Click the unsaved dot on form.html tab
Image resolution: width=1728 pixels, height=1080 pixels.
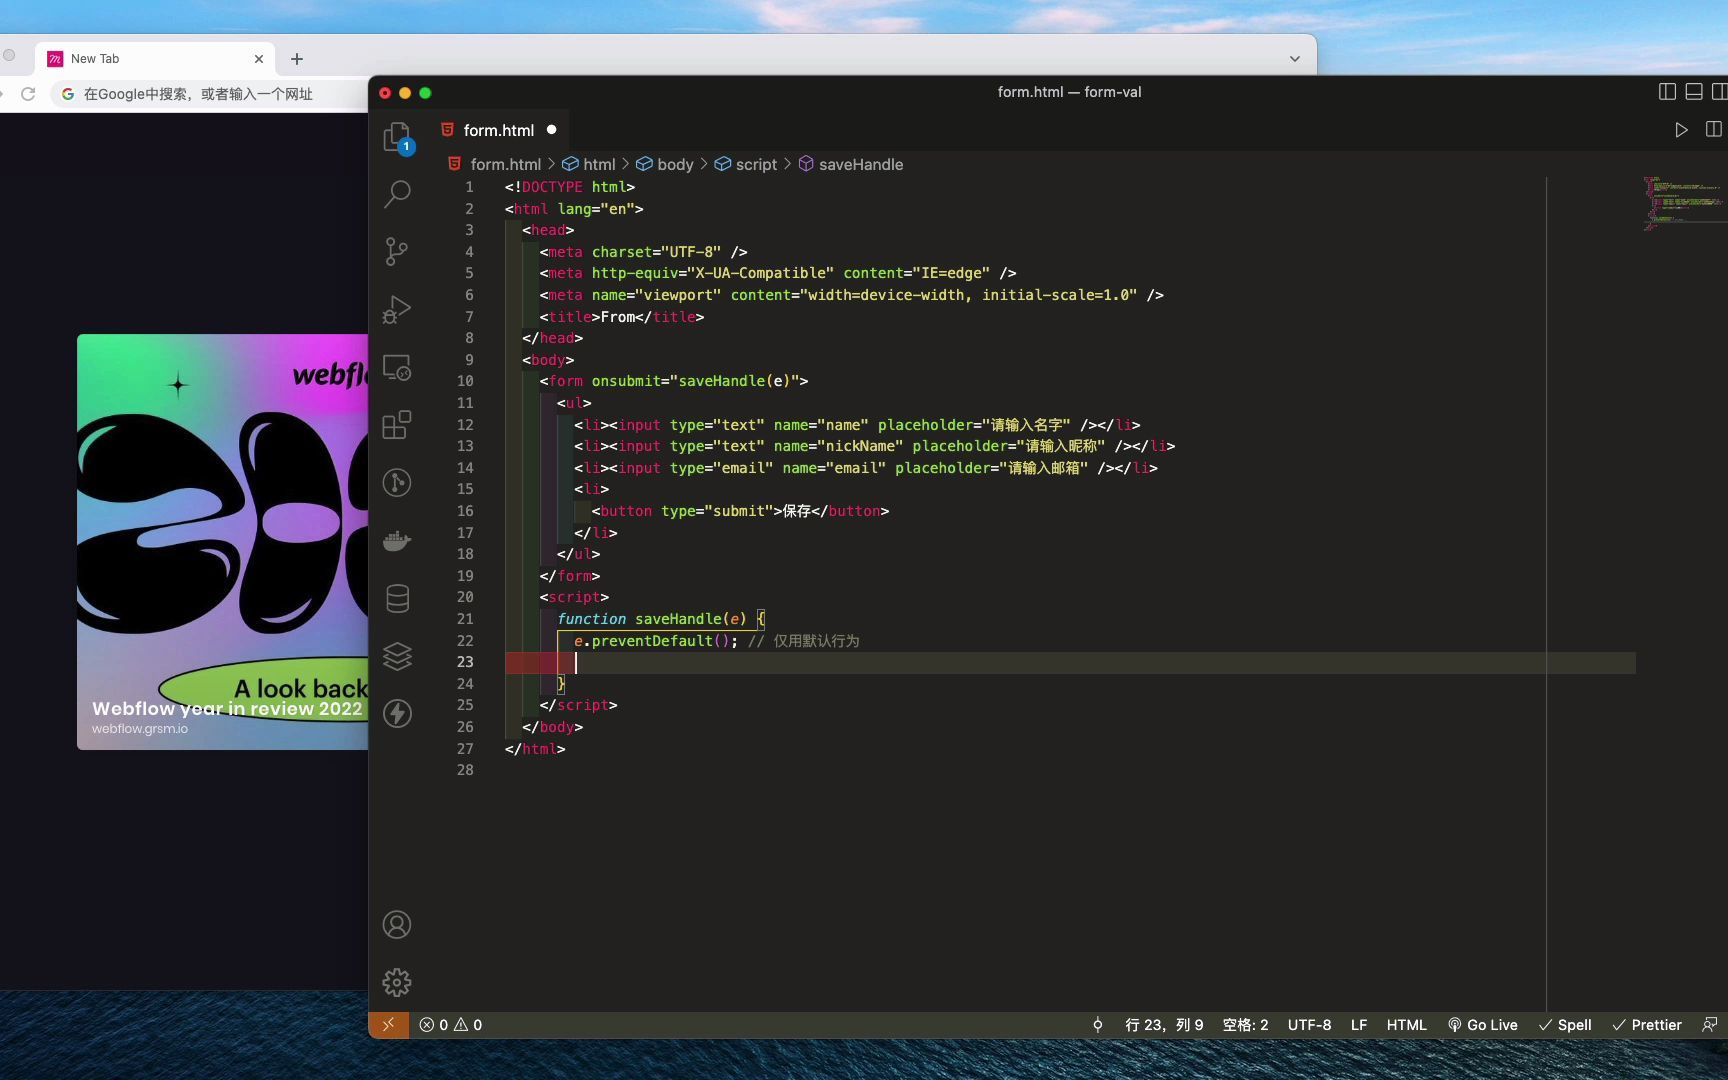pyautogui.click(x=551, y=130)
